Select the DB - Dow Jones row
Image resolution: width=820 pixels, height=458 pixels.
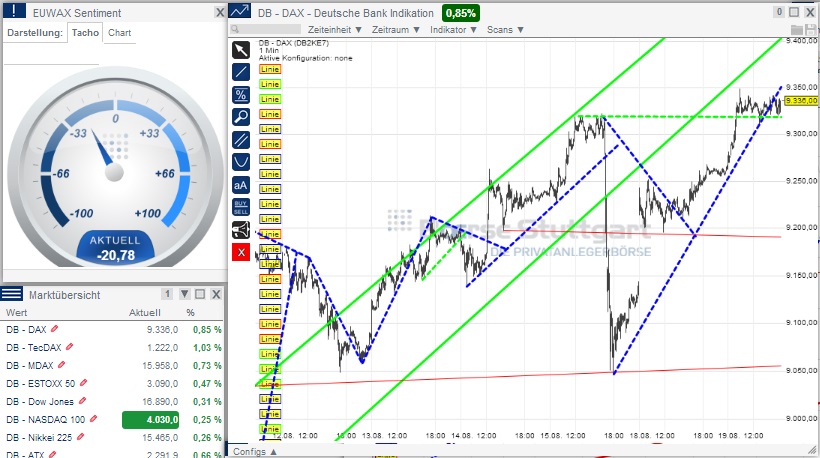pyautogui.click(x=112, y=402)
